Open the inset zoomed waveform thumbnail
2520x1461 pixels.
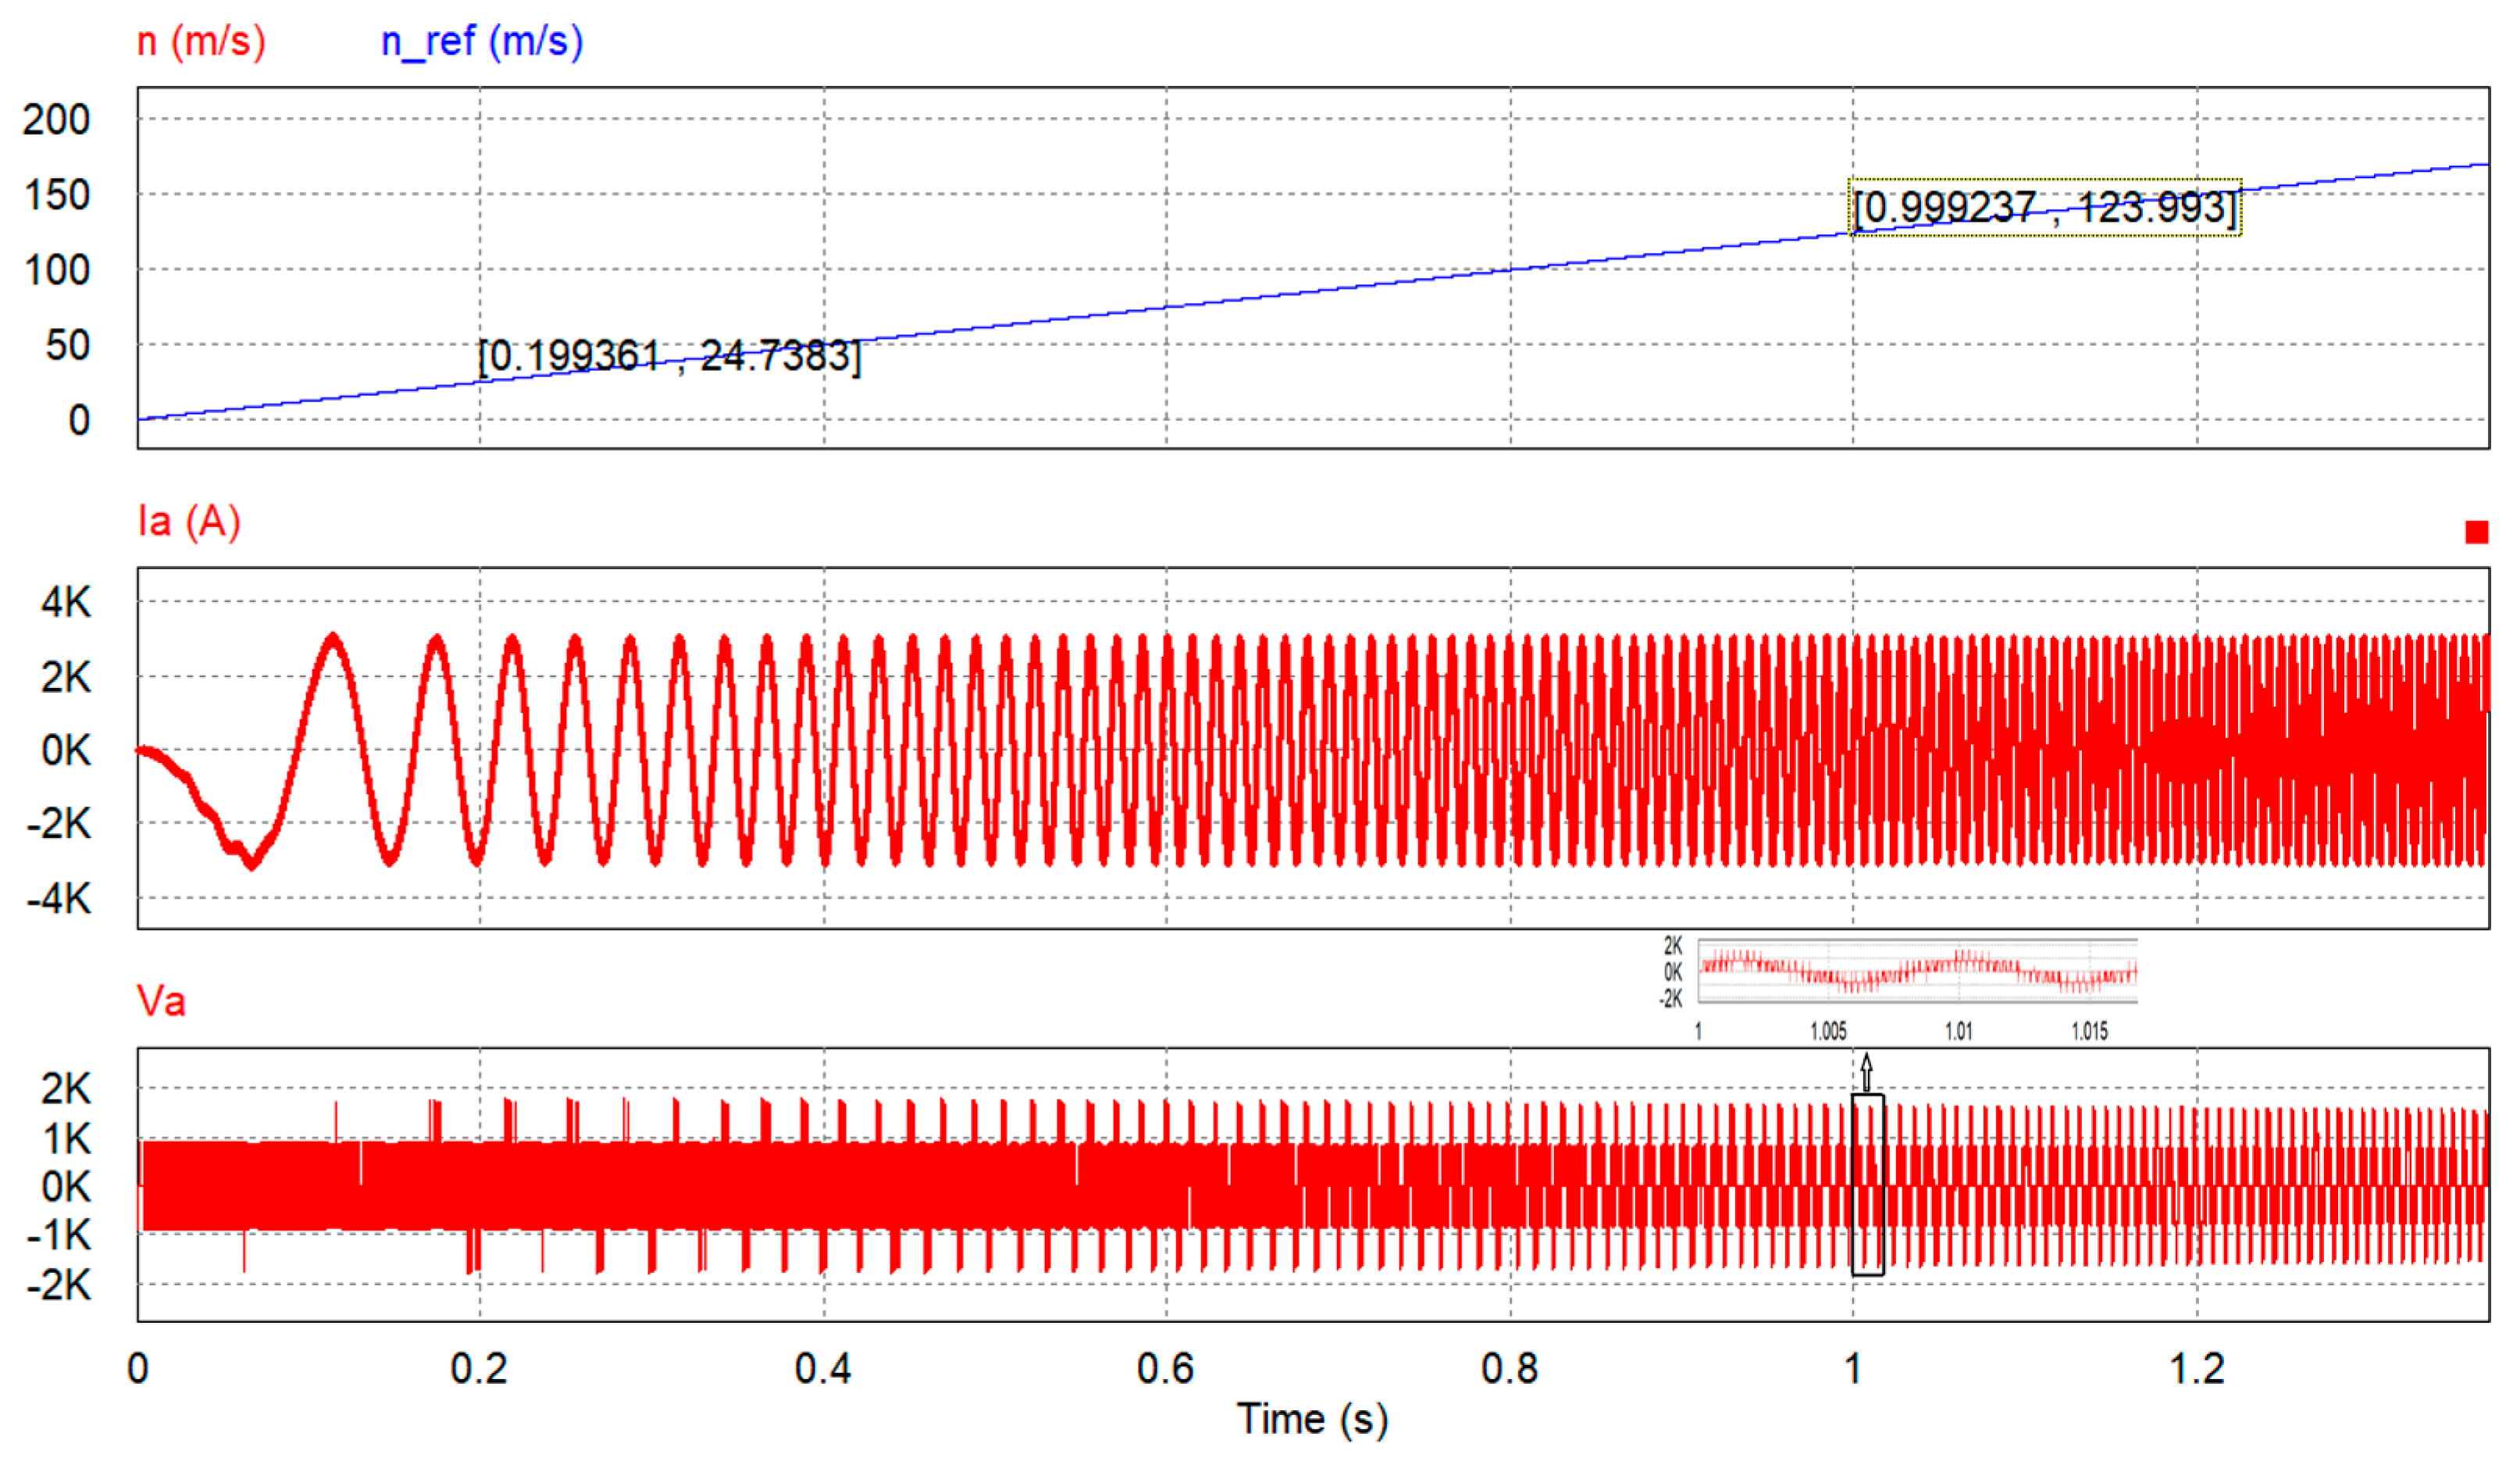1917,969
